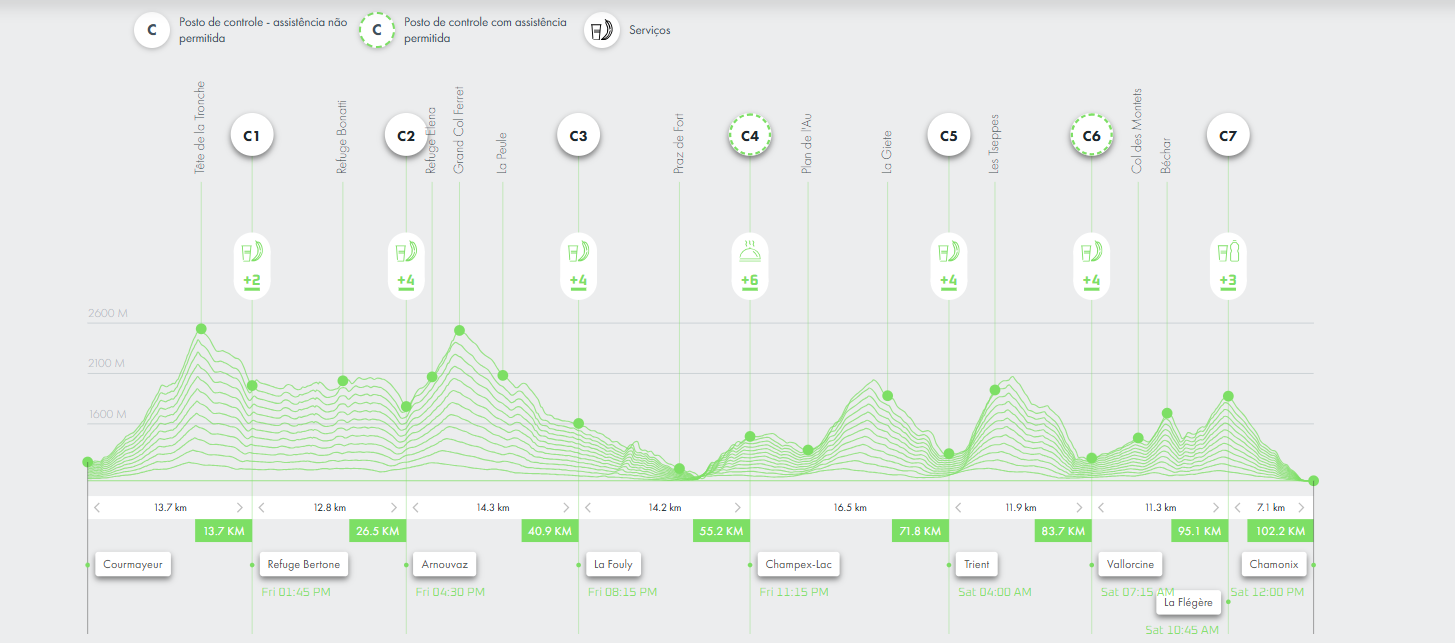
Task: Click the Trient location label
Action: (x=976, y=564)
